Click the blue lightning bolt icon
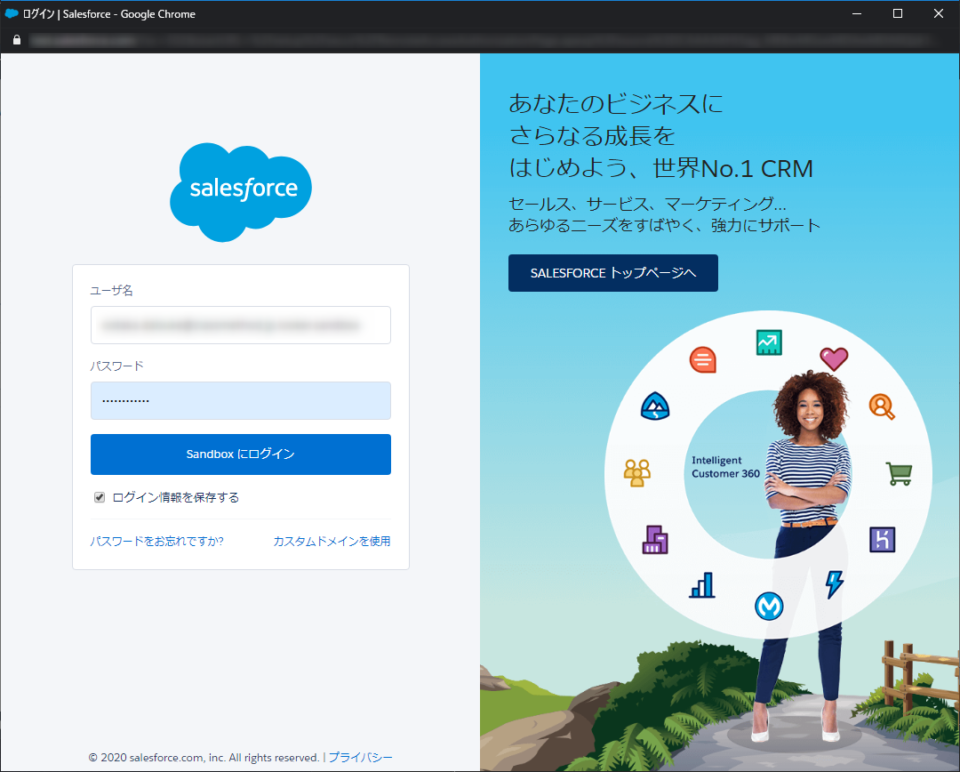This screenshot has height=772, width=960. click(834, 584)
